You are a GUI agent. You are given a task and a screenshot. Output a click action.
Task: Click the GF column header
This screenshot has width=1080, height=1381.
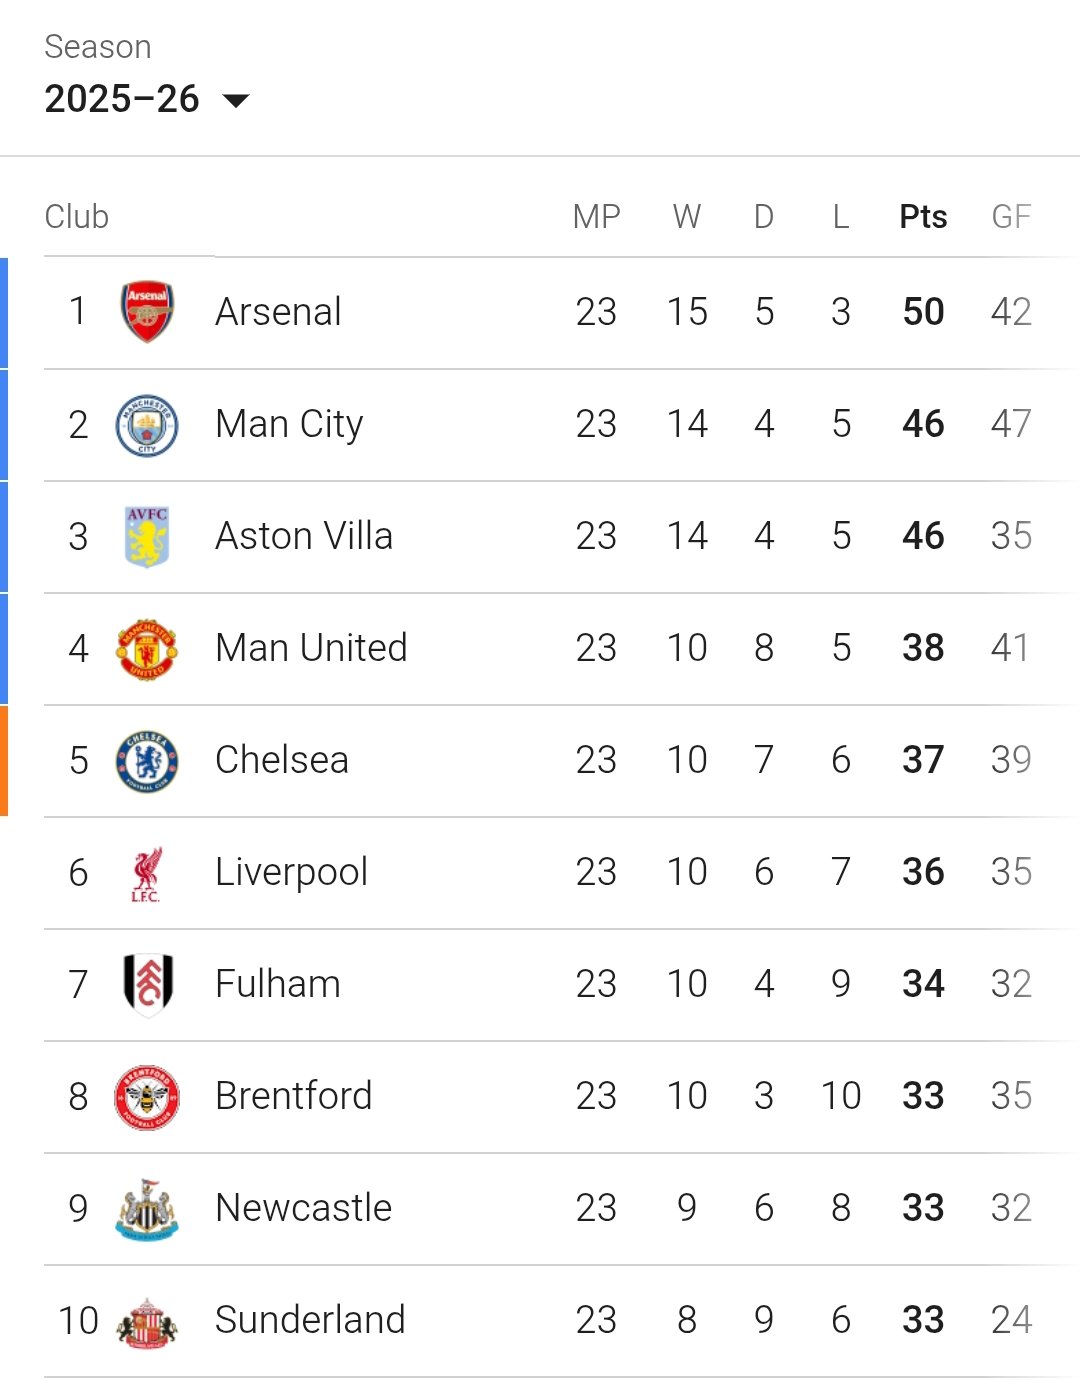tap(1011, 217)
